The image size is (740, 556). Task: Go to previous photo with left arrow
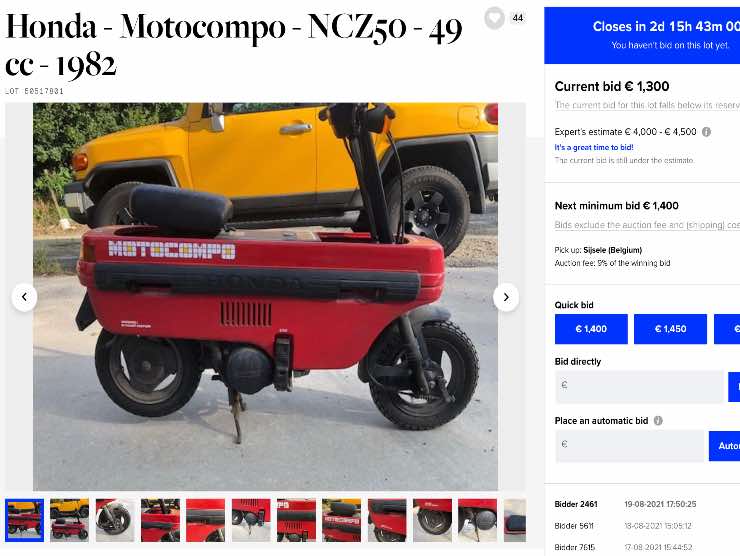pyautogui.click(x=24, y=297)
